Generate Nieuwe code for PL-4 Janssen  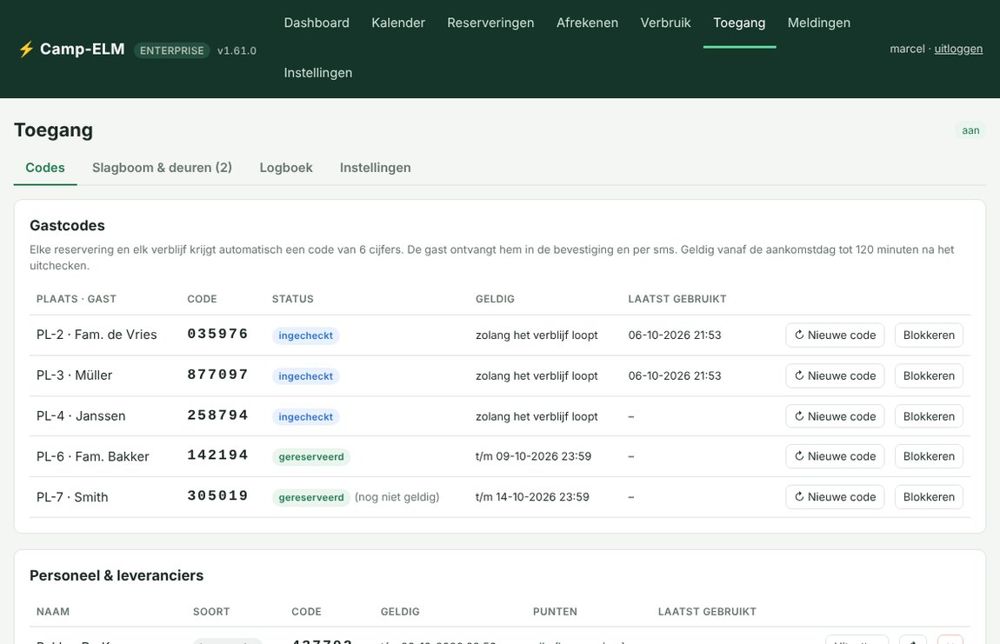click(x=834, y=416)
